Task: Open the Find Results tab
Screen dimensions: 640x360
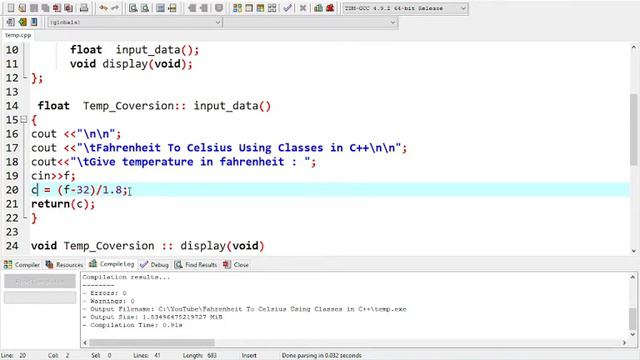Action: pyautogui.click(x=196, y=264)
